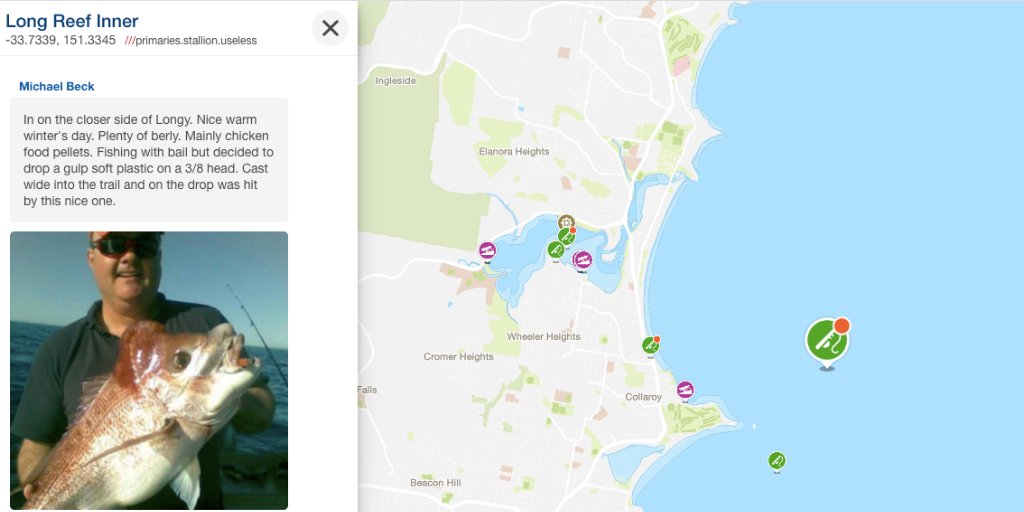Select the lagoon green fishing marker without a dot

pyautogui.click(x=555, y=250)
